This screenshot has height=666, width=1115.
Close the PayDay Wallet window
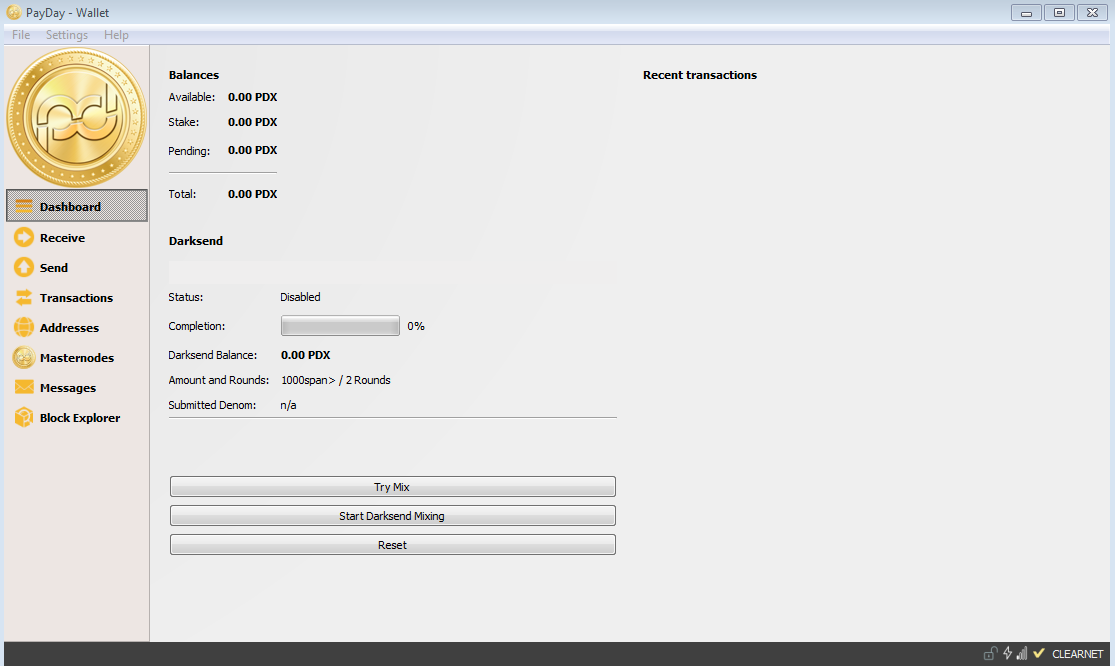(1092, 13)
